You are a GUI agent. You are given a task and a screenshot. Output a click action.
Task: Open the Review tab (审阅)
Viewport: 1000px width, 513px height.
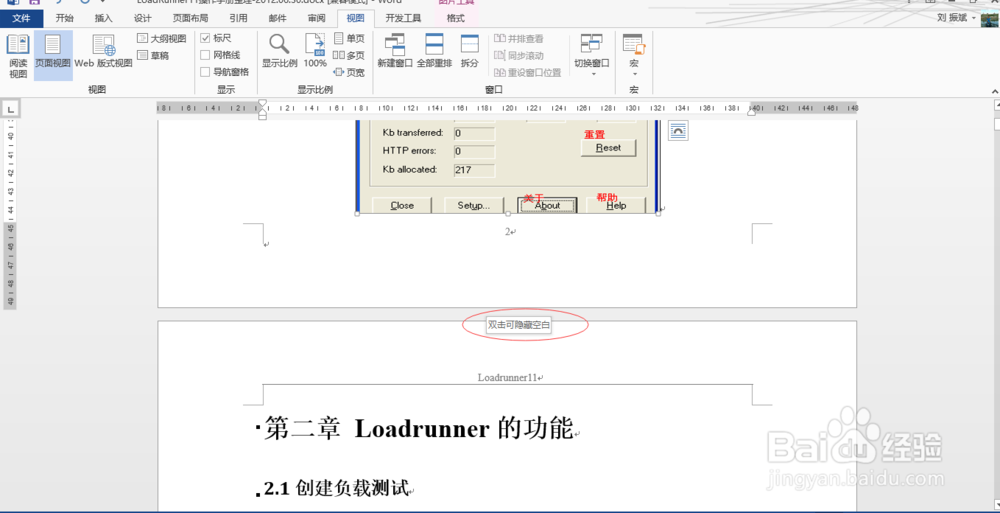pyautogui.click(x=316, y=19)
